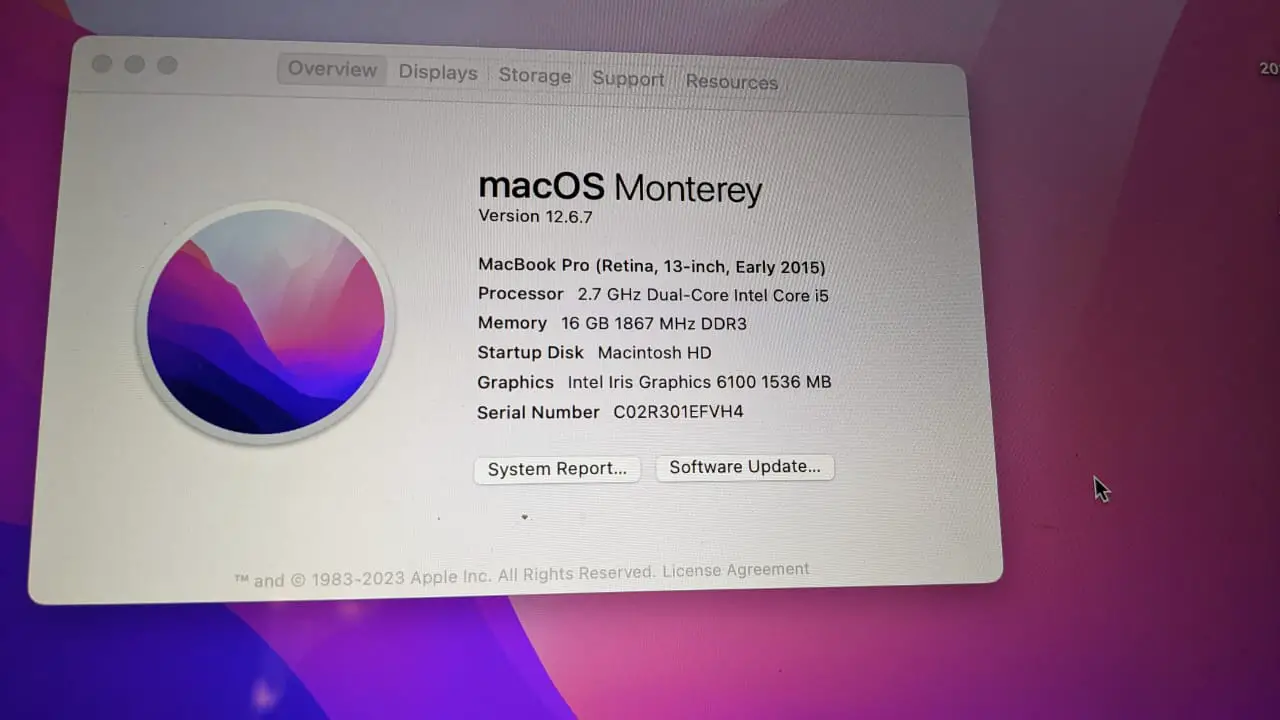Click the minimize window button
The image size is (1280, 720).
(x=134, y=64)
